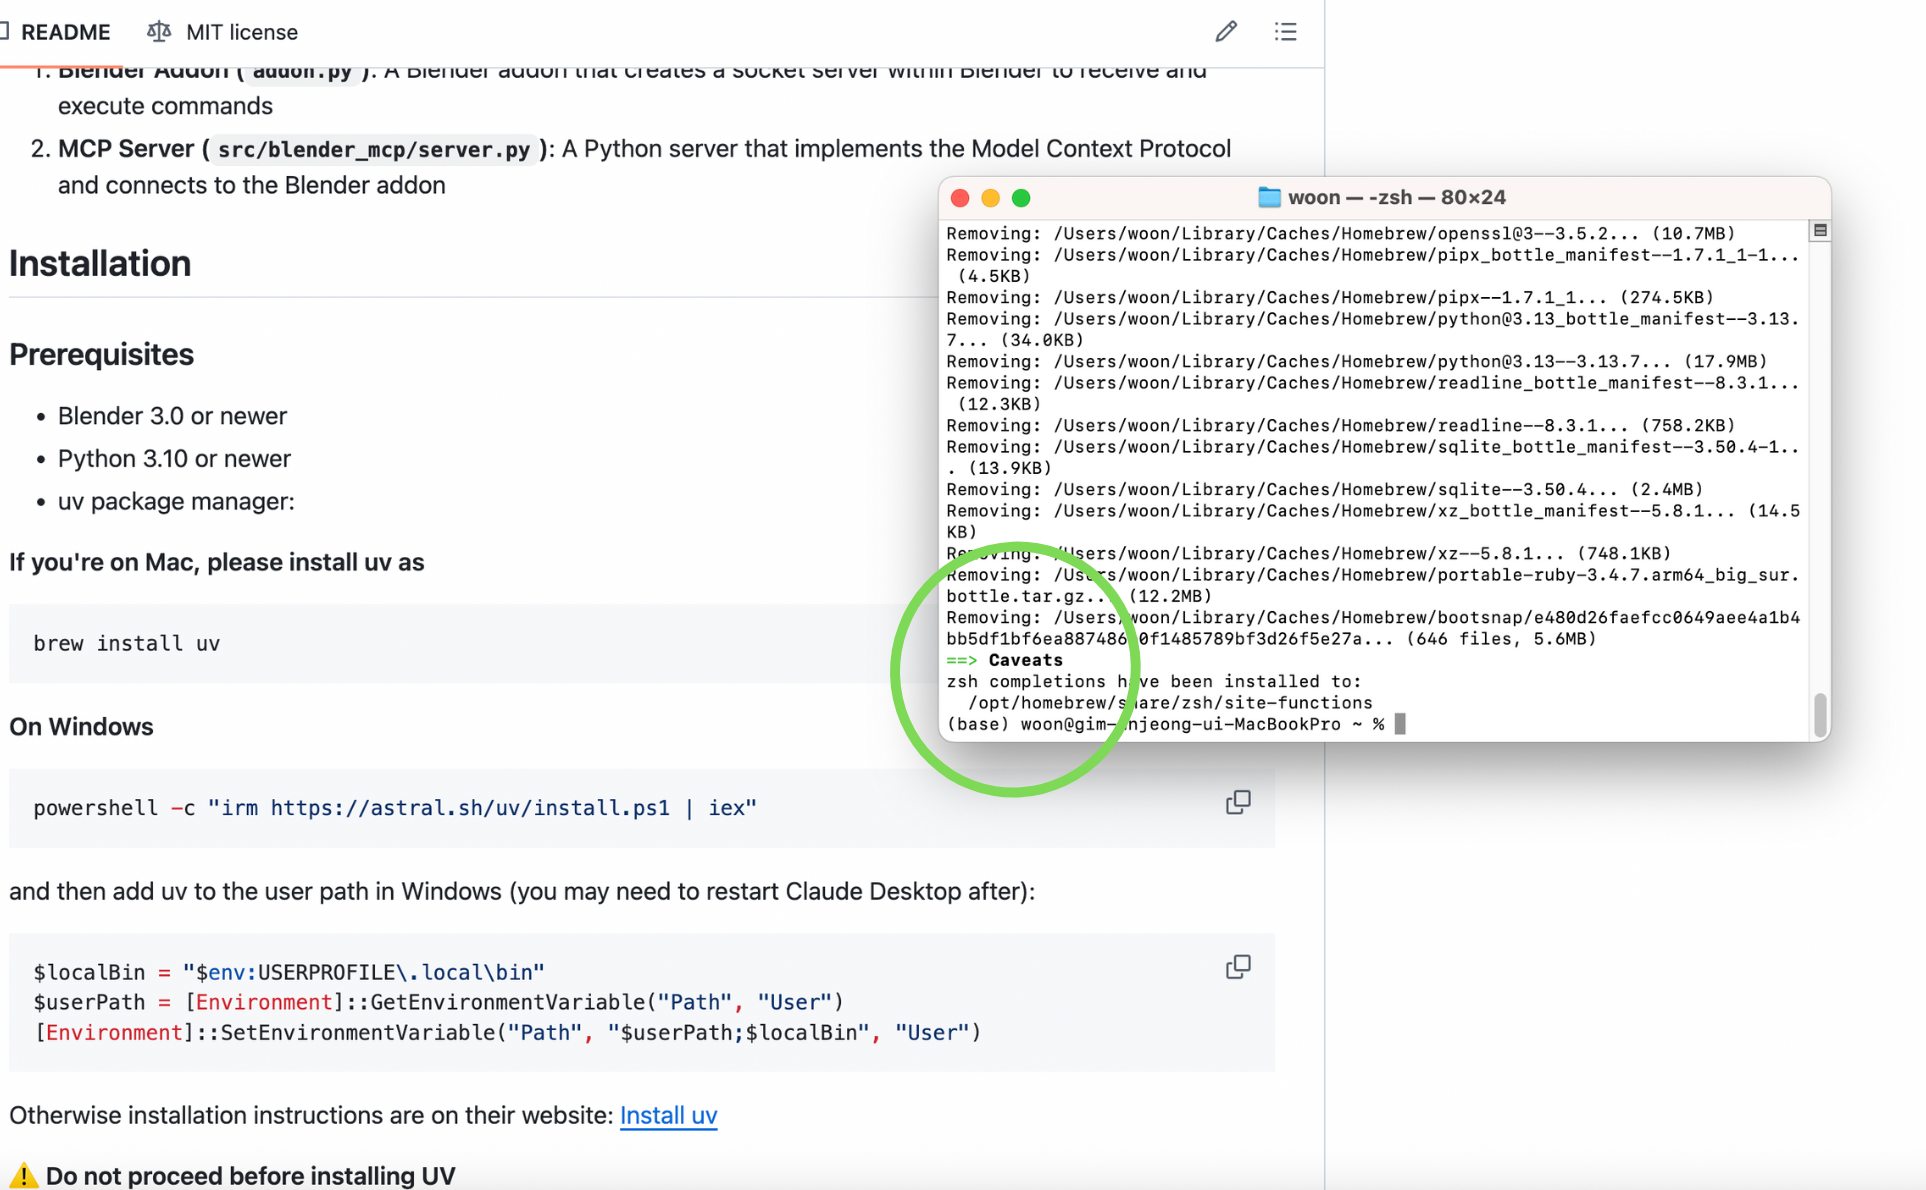Switch to the MIT license tab
The width and height of the screenshot is (1926, 1190).
point(241,32)
